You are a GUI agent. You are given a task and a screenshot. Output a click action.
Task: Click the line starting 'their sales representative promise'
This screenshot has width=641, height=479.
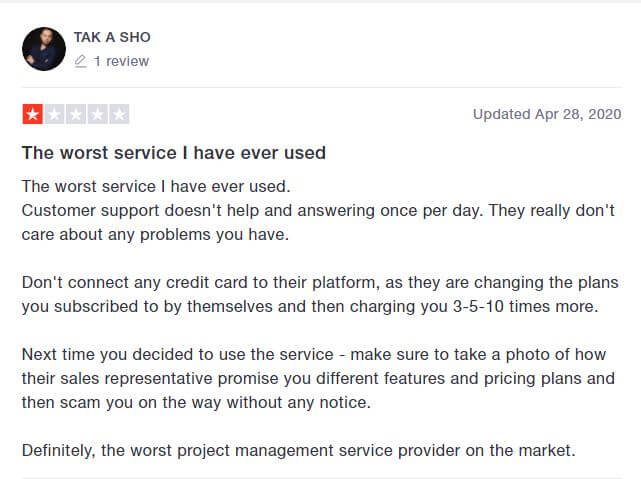click(x=318, y=379)
